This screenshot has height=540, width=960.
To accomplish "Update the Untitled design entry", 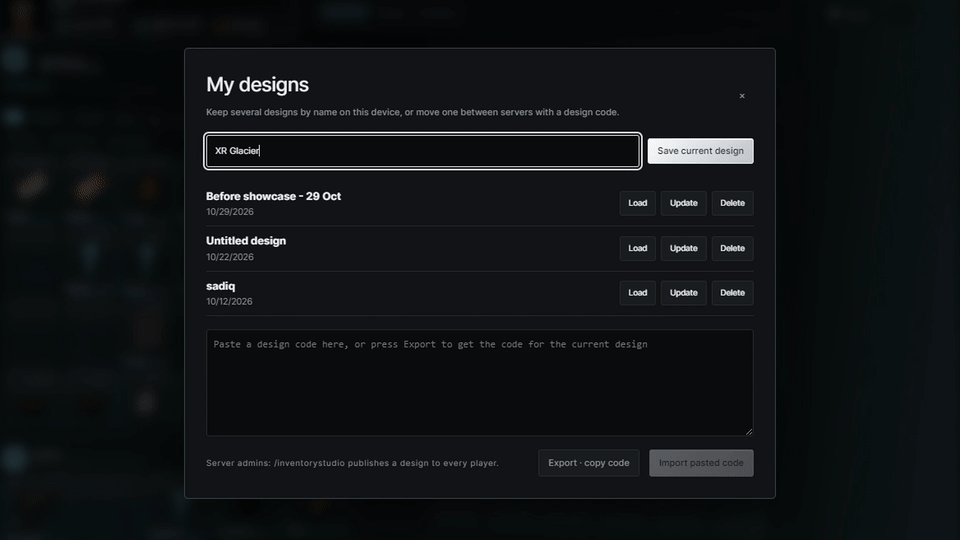I will point(683,249).
